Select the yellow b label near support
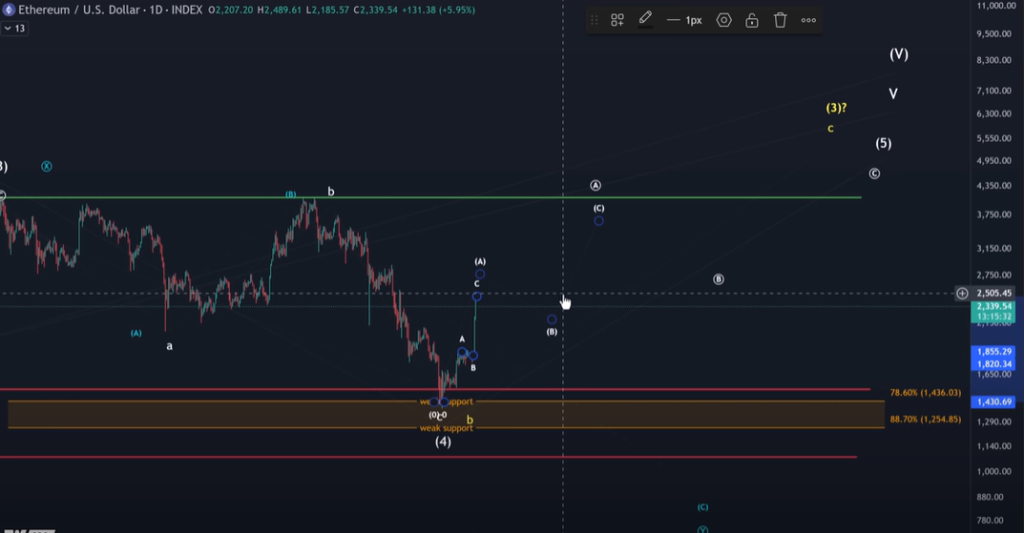The width and height of the screenshot is (1024, 533). pos(470,420)
